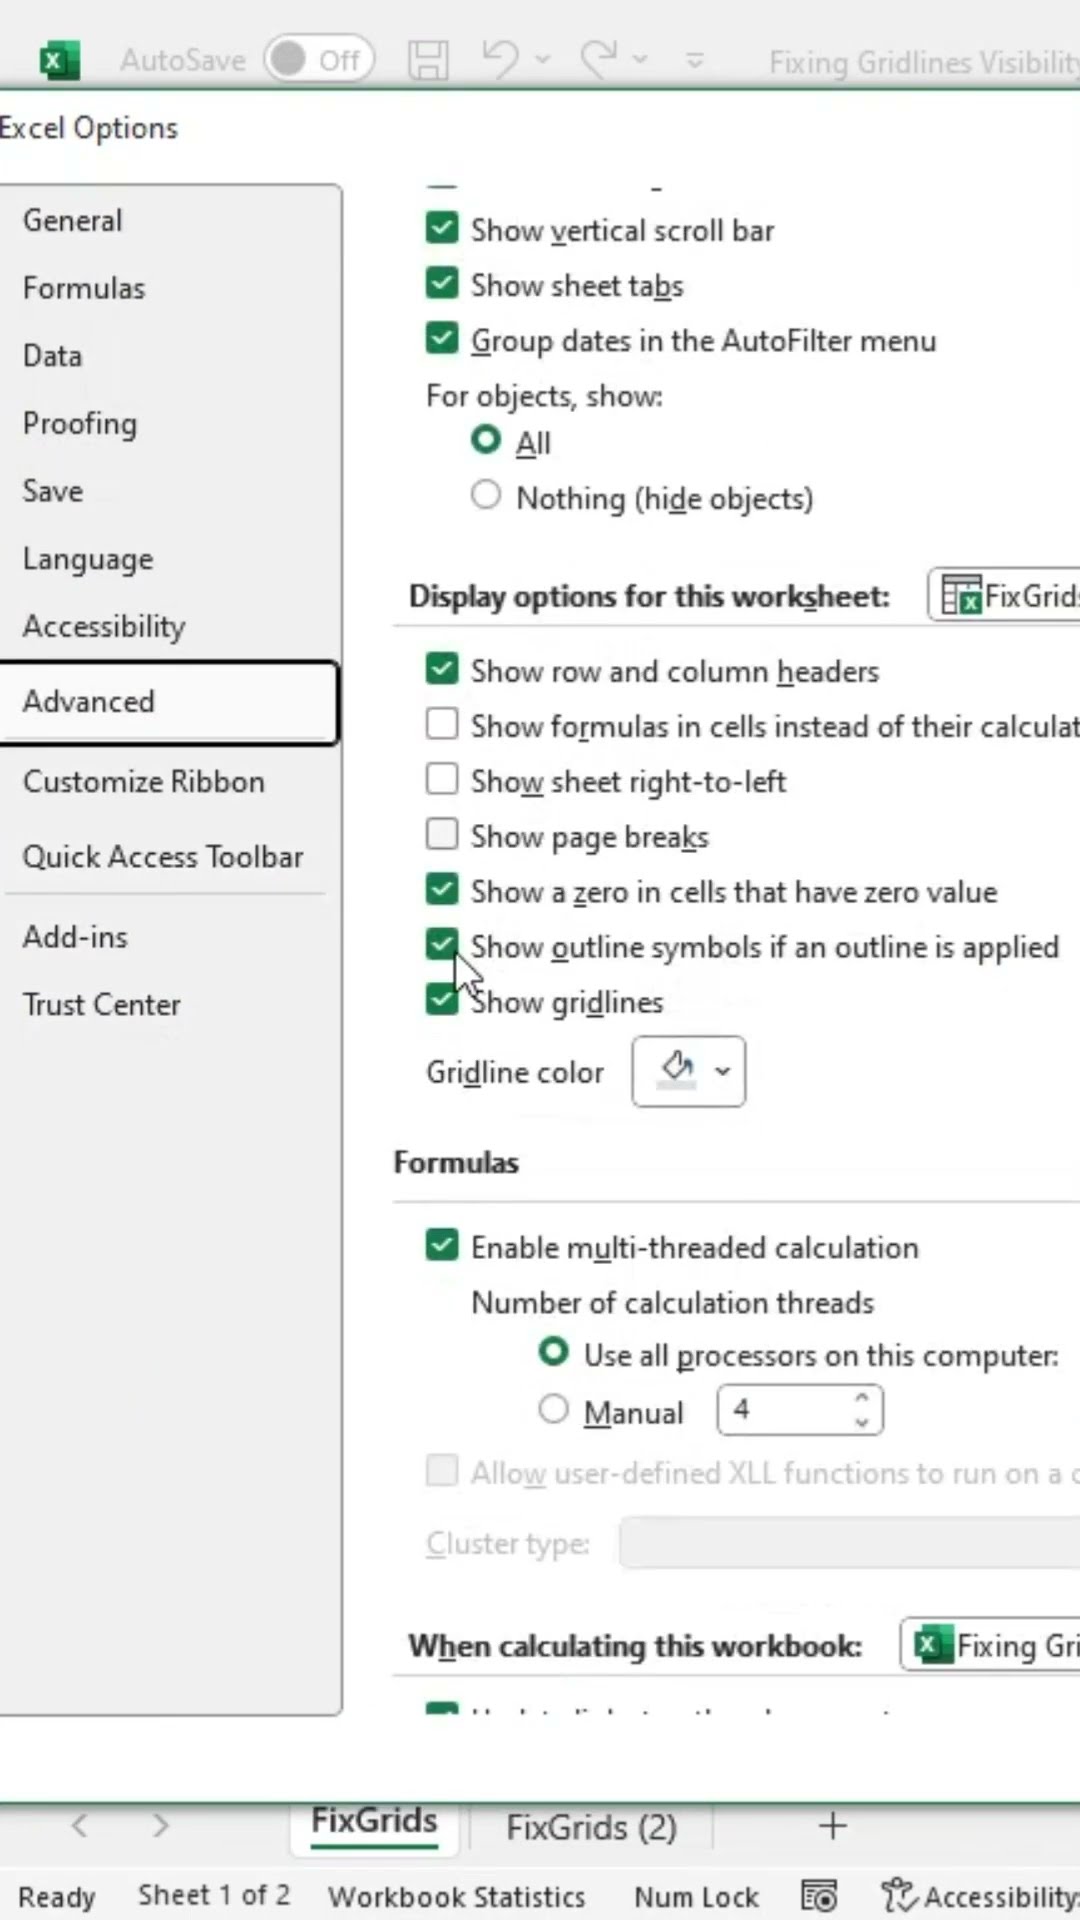Open the workbook selector under calculating section
Viewport: 1080px width, 1920px height.
click(992, 1645)
